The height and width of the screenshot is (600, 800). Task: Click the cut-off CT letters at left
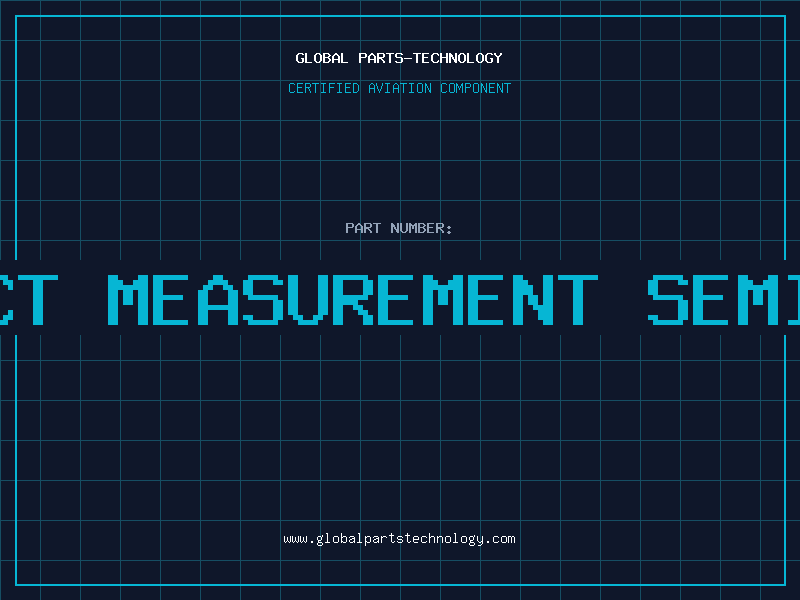coord(29,300)
